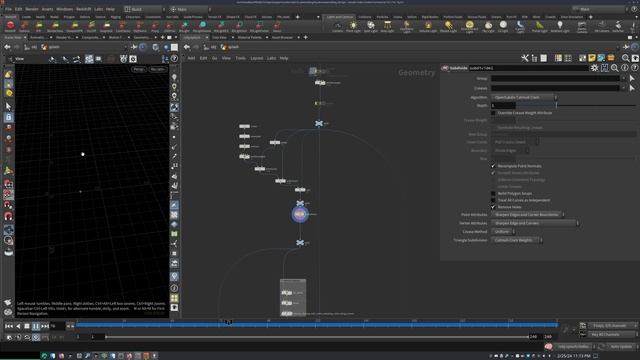This screenshot has width=640, height=360.
Task: Open the Point Attributes dropdown
Action: coord(528,215)
